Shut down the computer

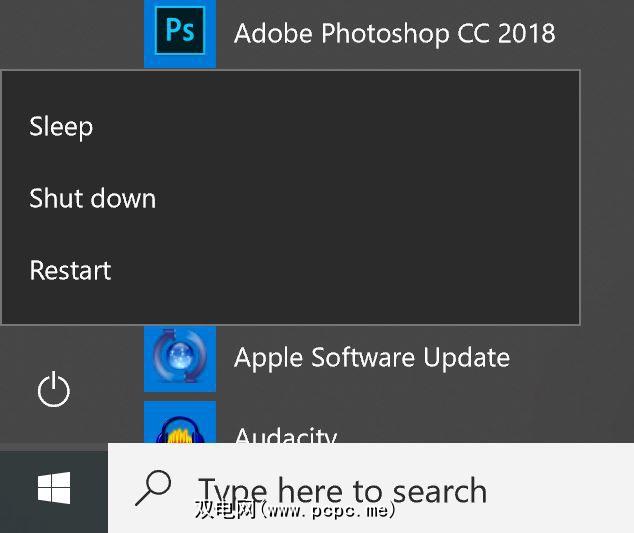point(92,198)
